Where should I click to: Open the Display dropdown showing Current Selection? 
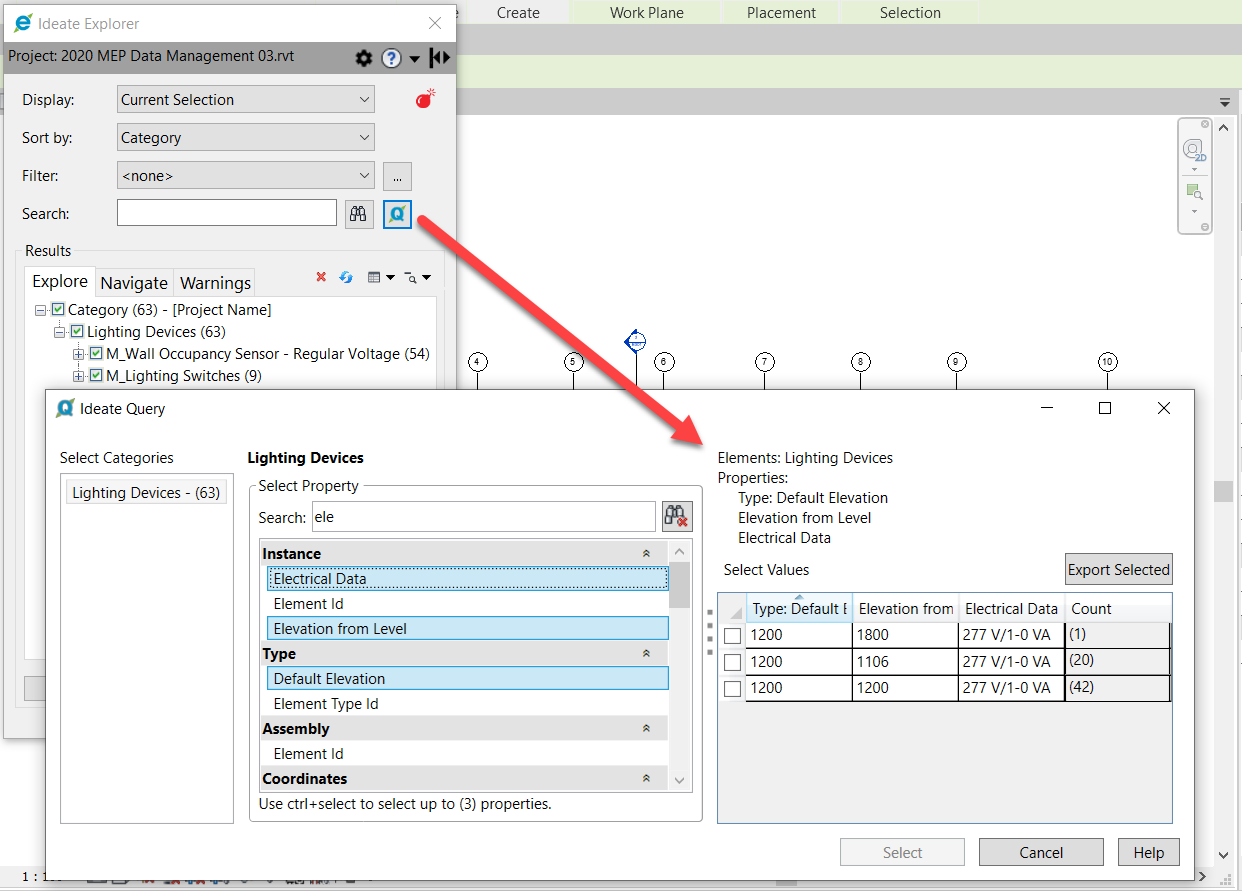click(x=246, y=99)
